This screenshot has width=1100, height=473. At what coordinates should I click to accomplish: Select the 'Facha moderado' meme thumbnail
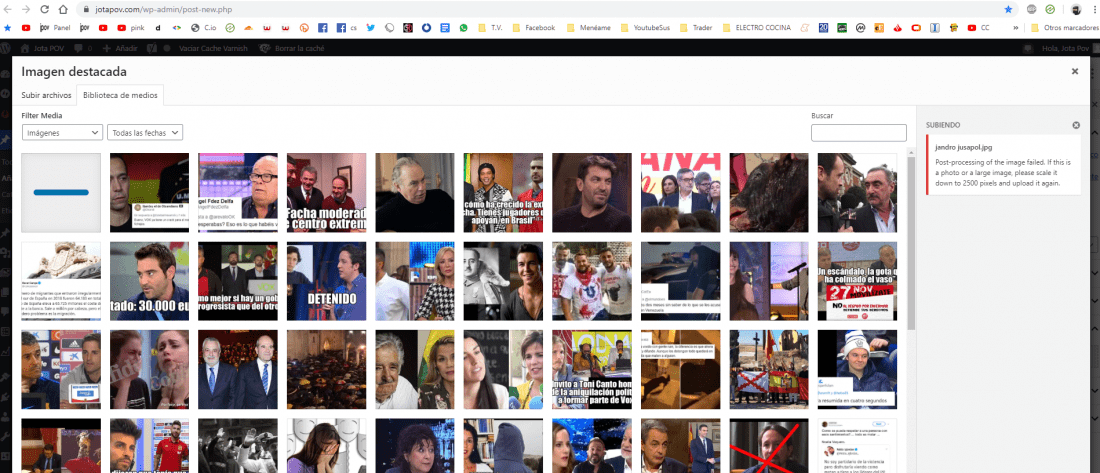pos(326,192)
